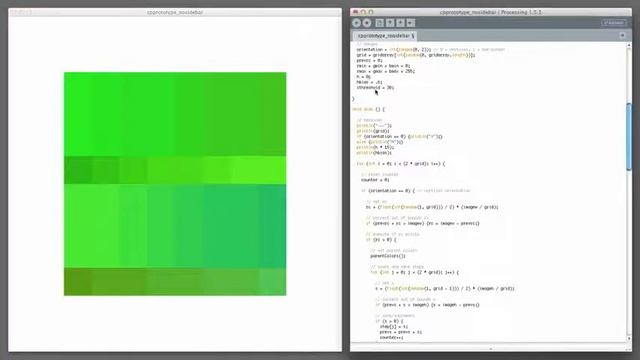Click the 'prevc = 0;' code line
640x360 pixels.
click(x=369, y=60)
